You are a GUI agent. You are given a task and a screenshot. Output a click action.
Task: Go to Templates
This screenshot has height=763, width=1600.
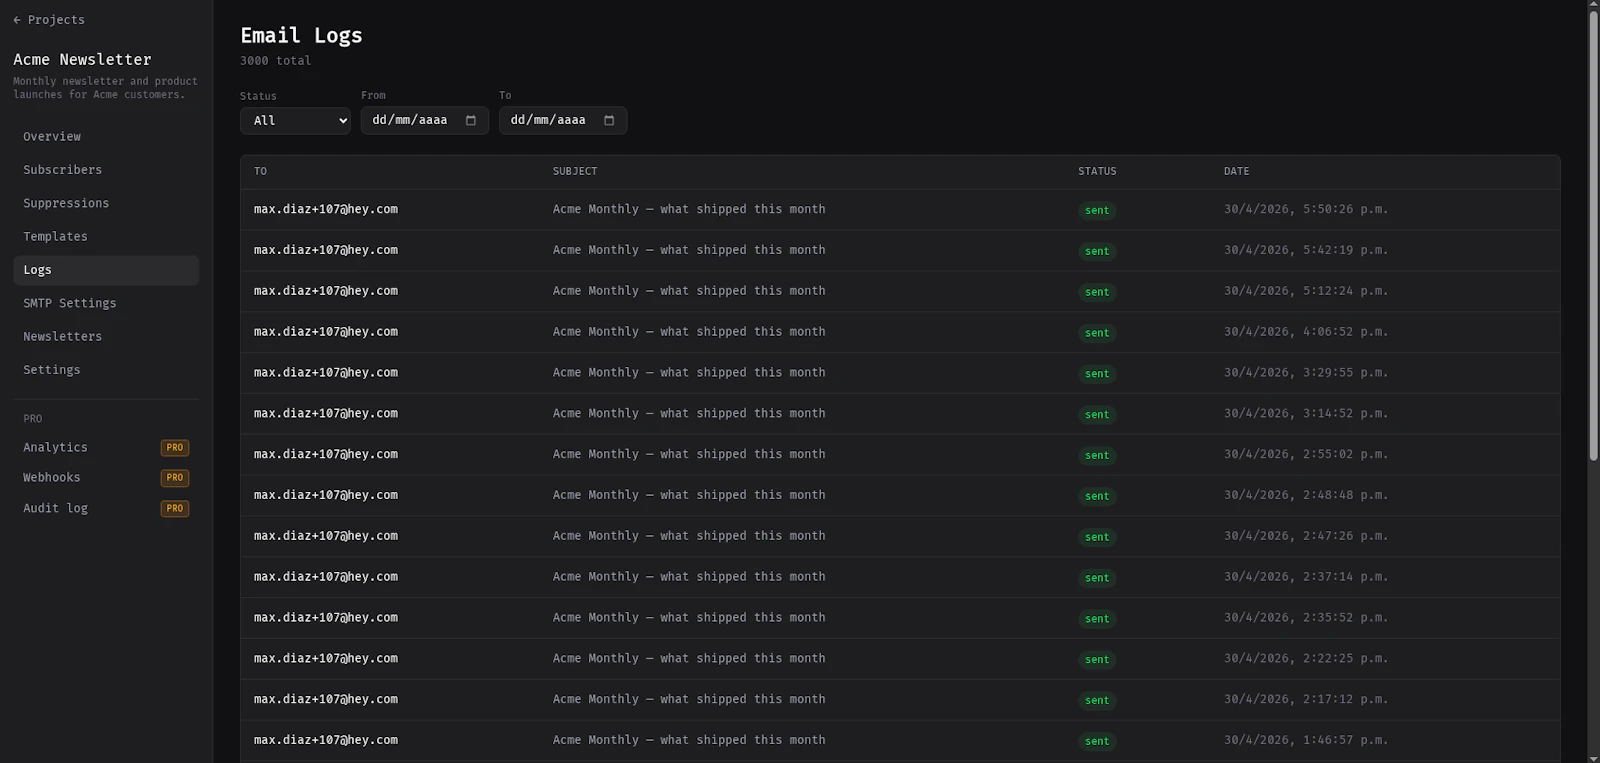pyautogui.click(x=106, y=237)
